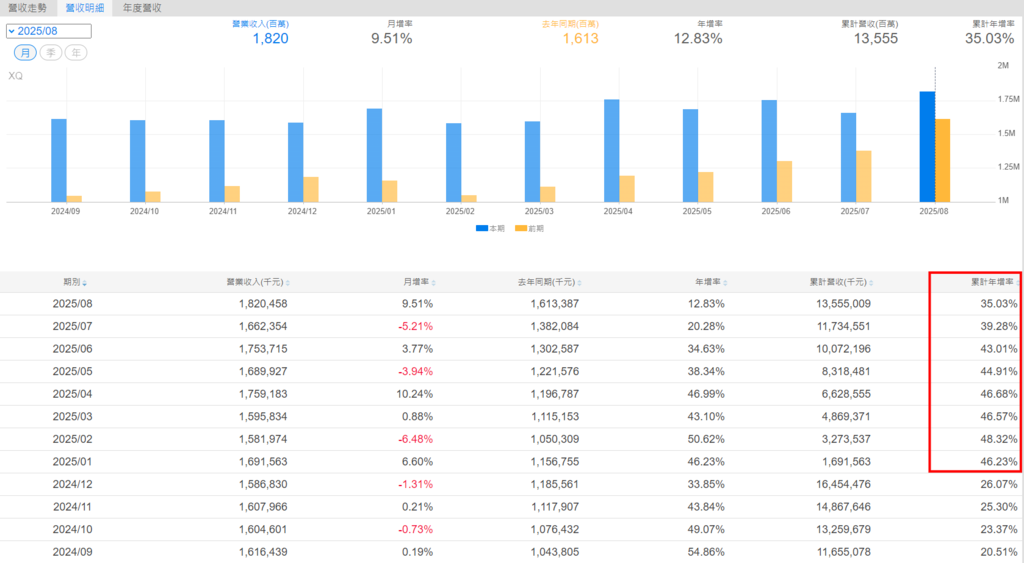Click cell showing 43.10%
The image size is (1024, 563).
click(x=706, y=417)
